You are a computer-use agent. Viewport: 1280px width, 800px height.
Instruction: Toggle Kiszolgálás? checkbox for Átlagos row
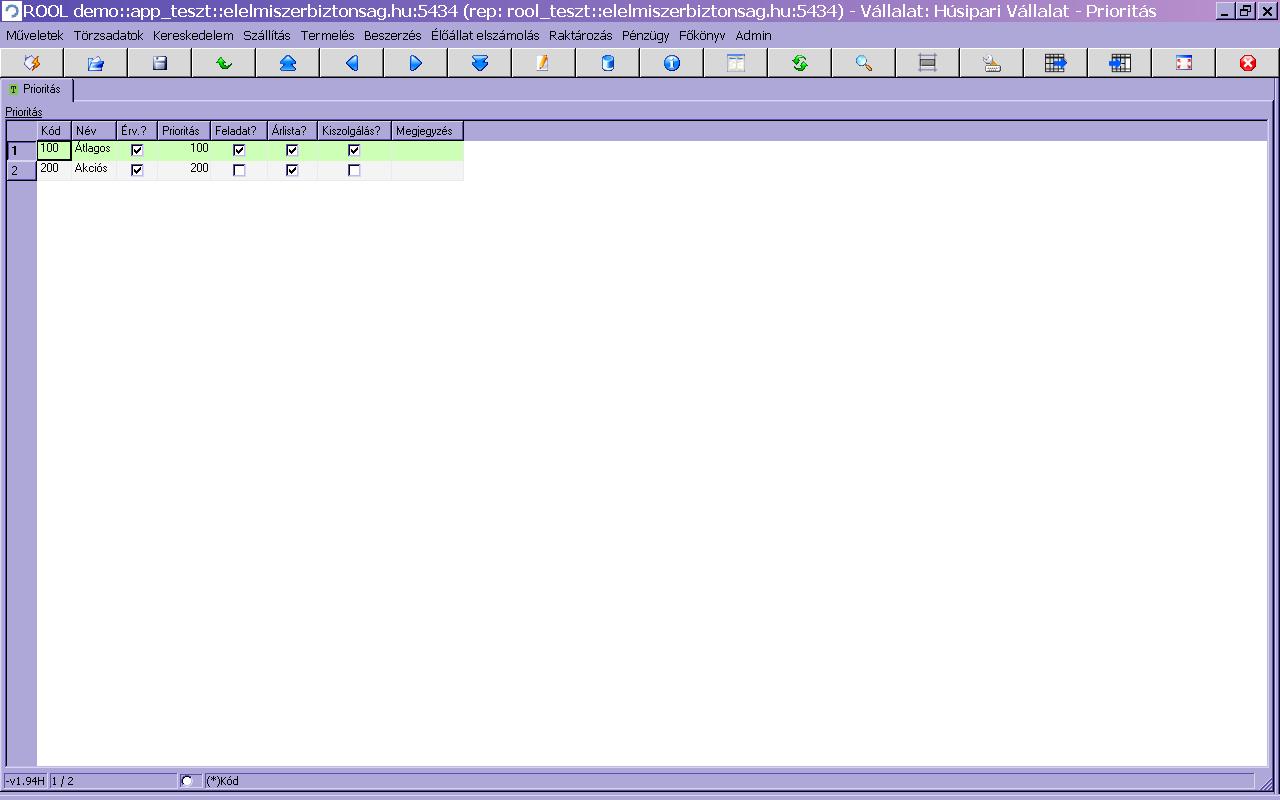click(x=354, y=150)
